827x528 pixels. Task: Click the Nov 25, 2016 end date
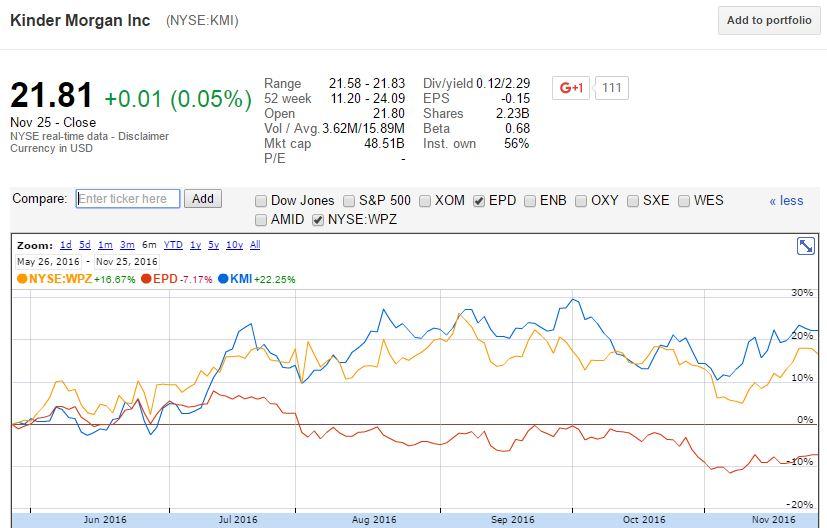click(127, 262)
